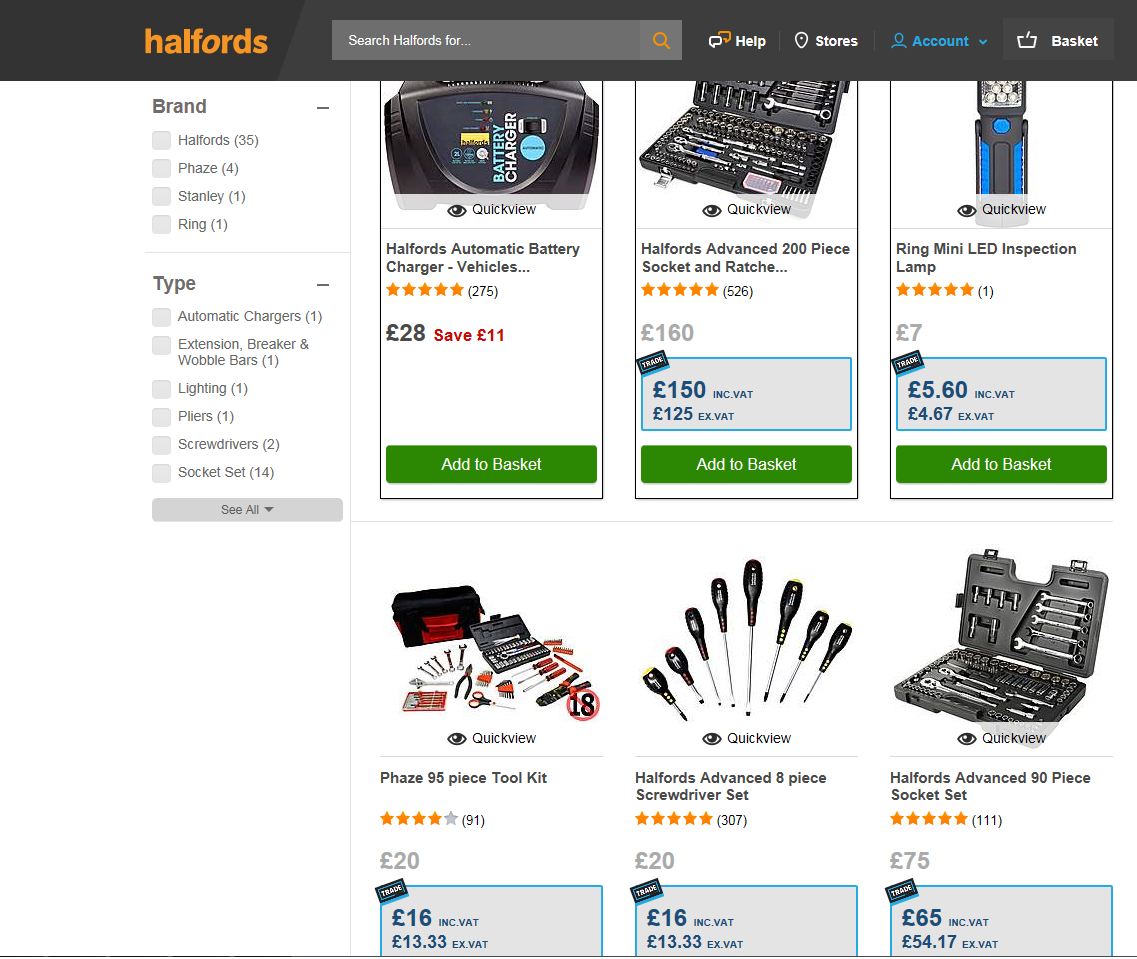Check the Socket Set (14) filter
Image resolution: width=1137 pixels, height=959 pixels.
coord(161,473)
